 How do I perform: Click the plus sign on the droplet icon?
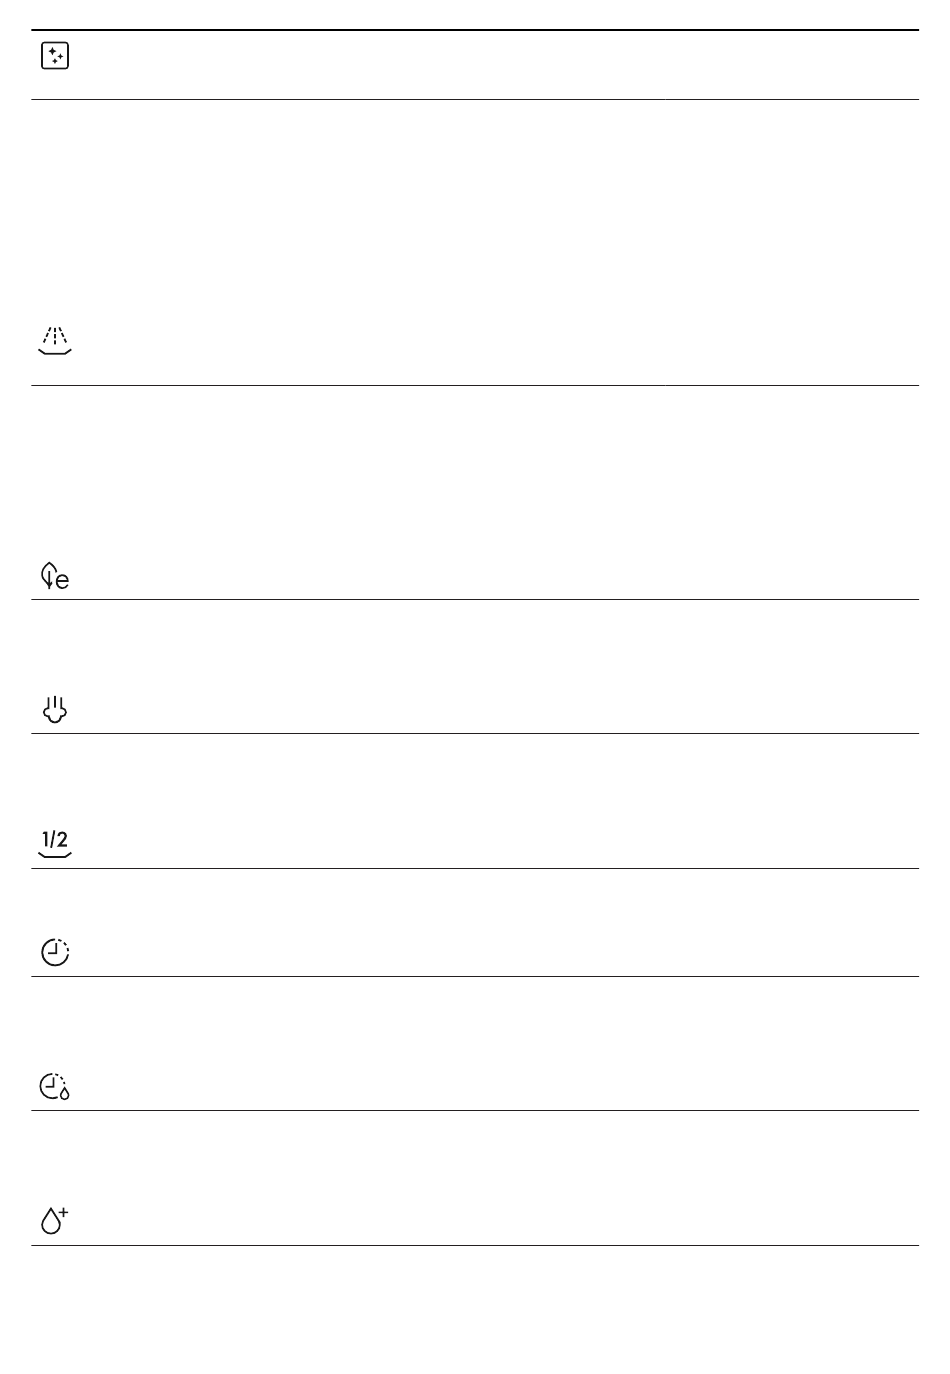point(64,1212)
